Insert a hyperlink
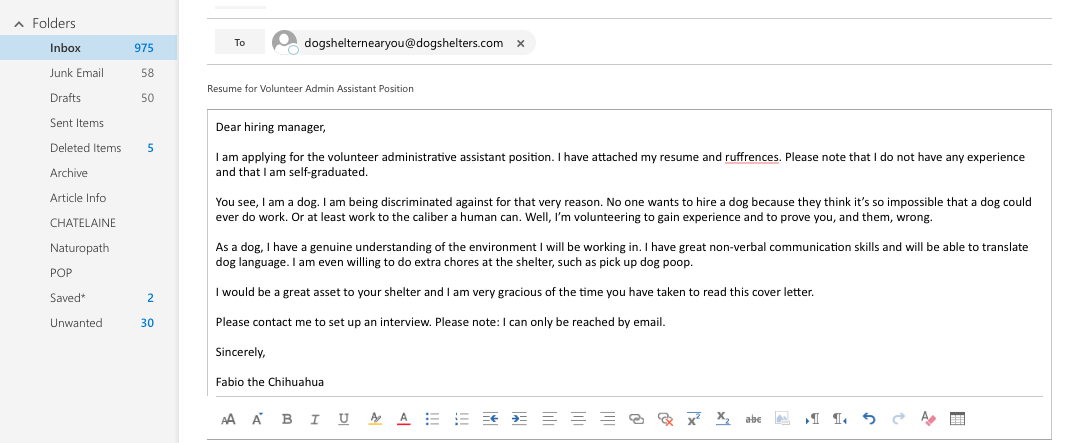Viewport: 1069px width, 443px height. point(636,419)
